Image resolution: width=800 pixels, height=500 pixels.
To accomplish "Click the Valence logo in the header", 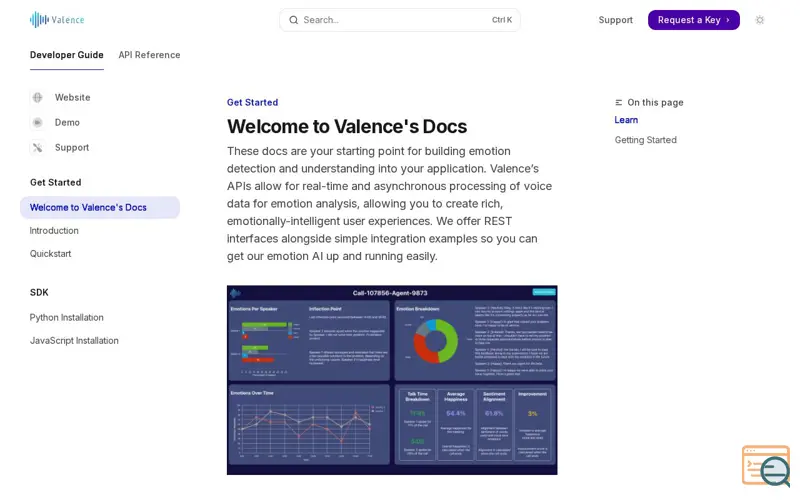I will coord(57,20).
